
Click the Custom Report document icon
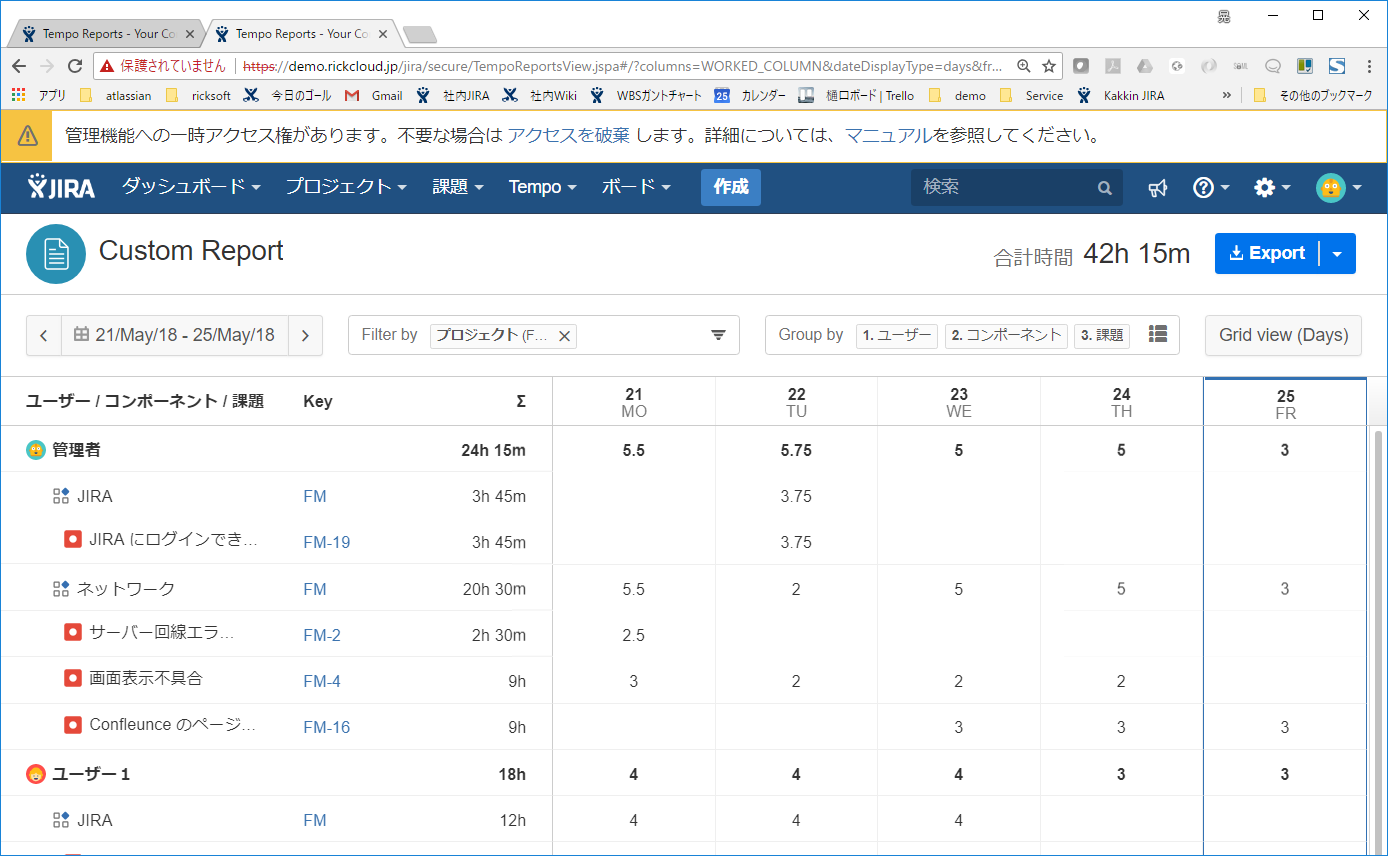56,254
